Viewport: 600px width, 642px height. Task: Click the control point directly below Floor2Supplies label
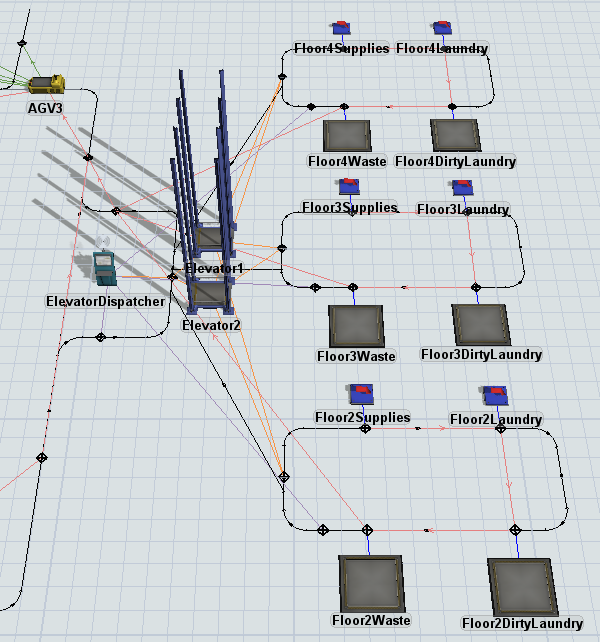pyautogui.click(x=365, y=428)
